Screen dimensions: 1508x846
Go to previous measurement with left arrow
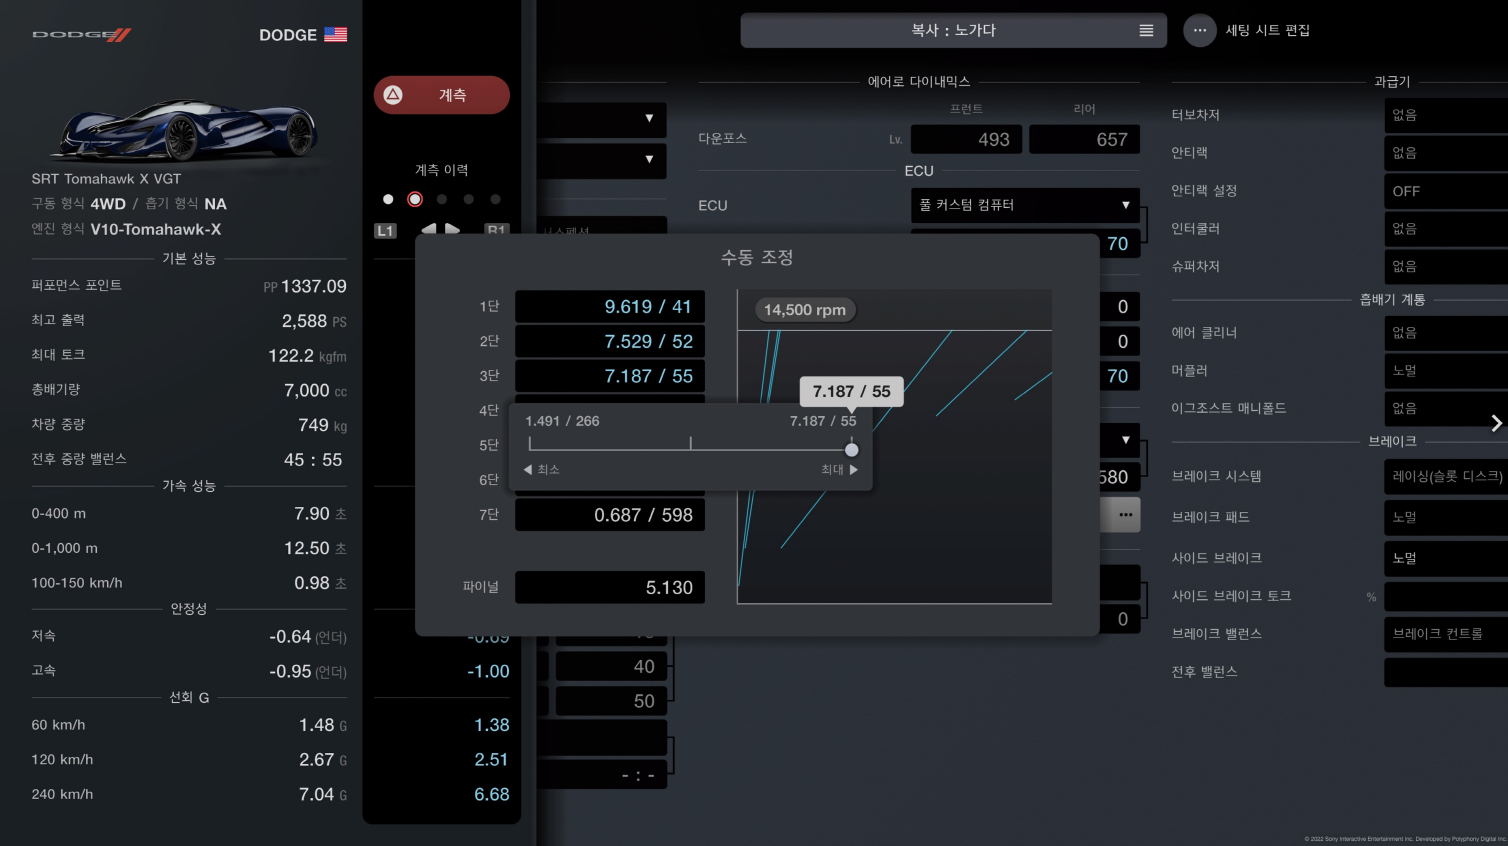[x=428, y=230]
